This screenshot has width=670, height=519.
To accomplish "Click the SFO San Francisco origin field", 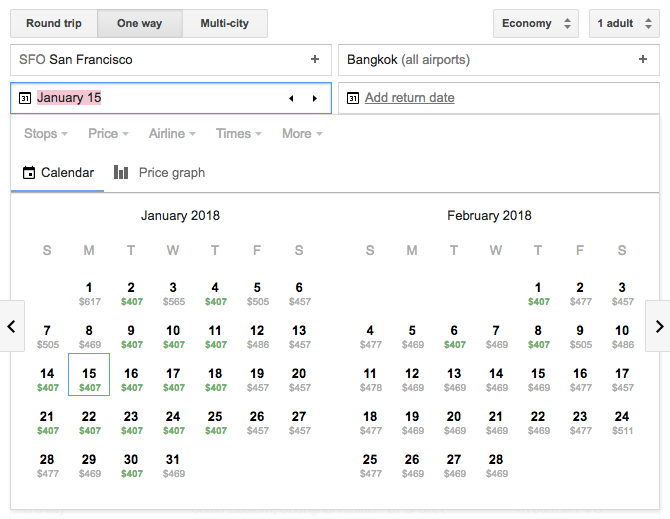I will point(160,60).
